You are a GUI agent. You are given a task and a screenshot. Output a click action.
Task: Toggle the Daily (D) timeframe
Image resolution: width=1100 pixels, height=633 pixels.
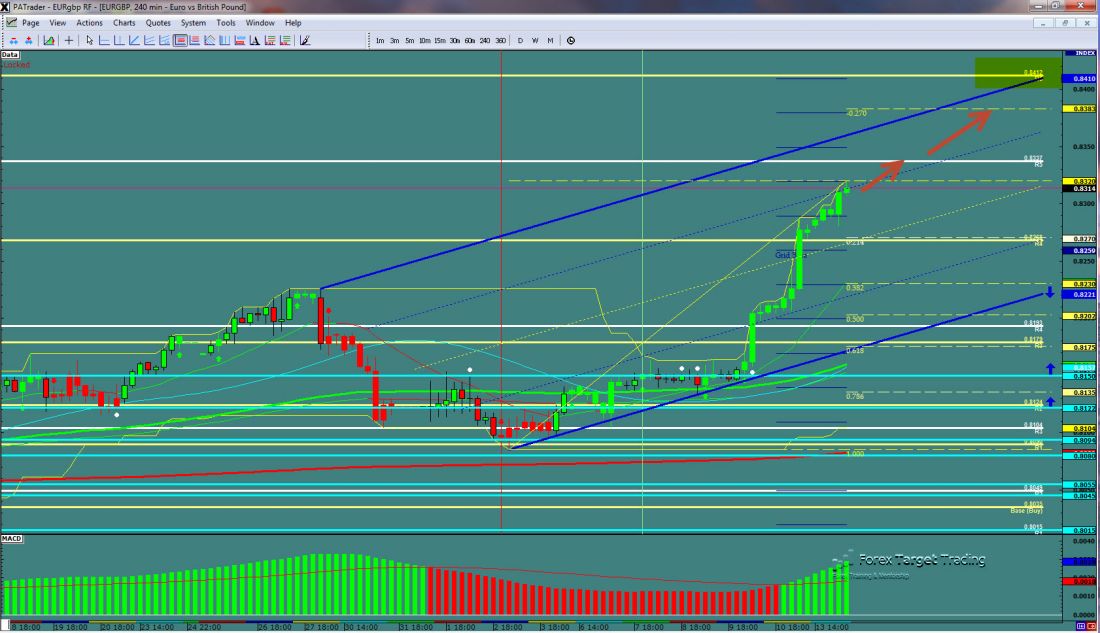pos(520,41)
